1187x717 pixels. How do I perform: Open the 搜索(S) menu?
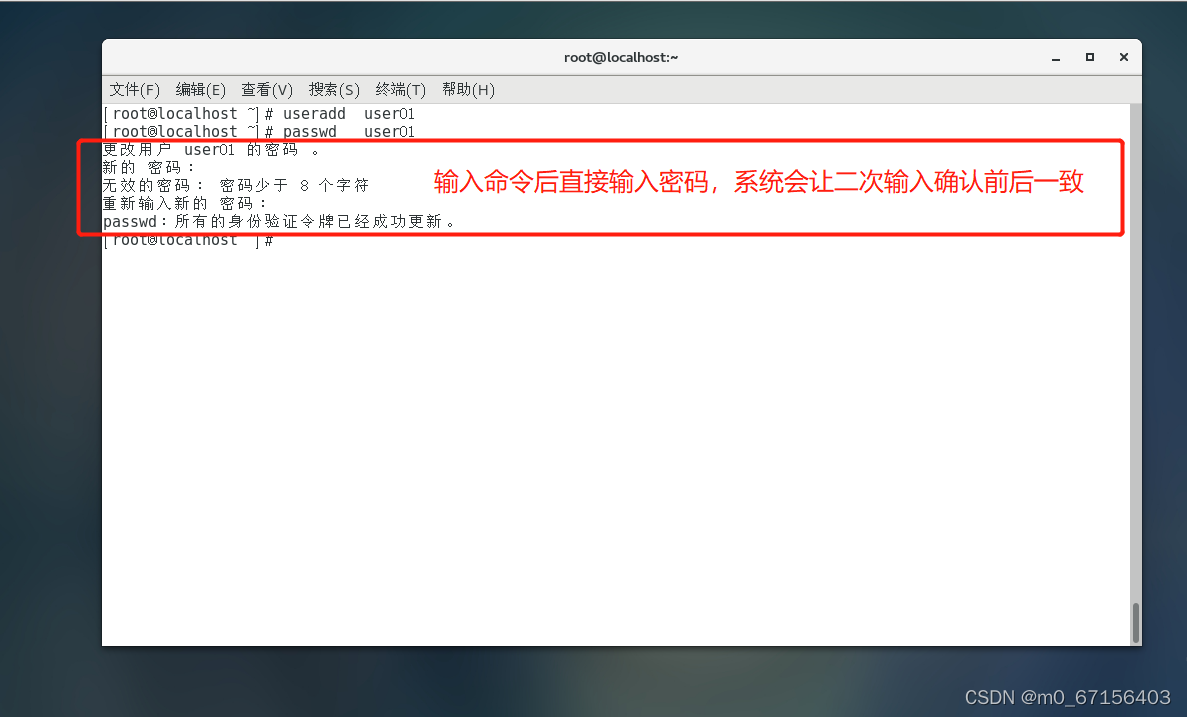334,89
